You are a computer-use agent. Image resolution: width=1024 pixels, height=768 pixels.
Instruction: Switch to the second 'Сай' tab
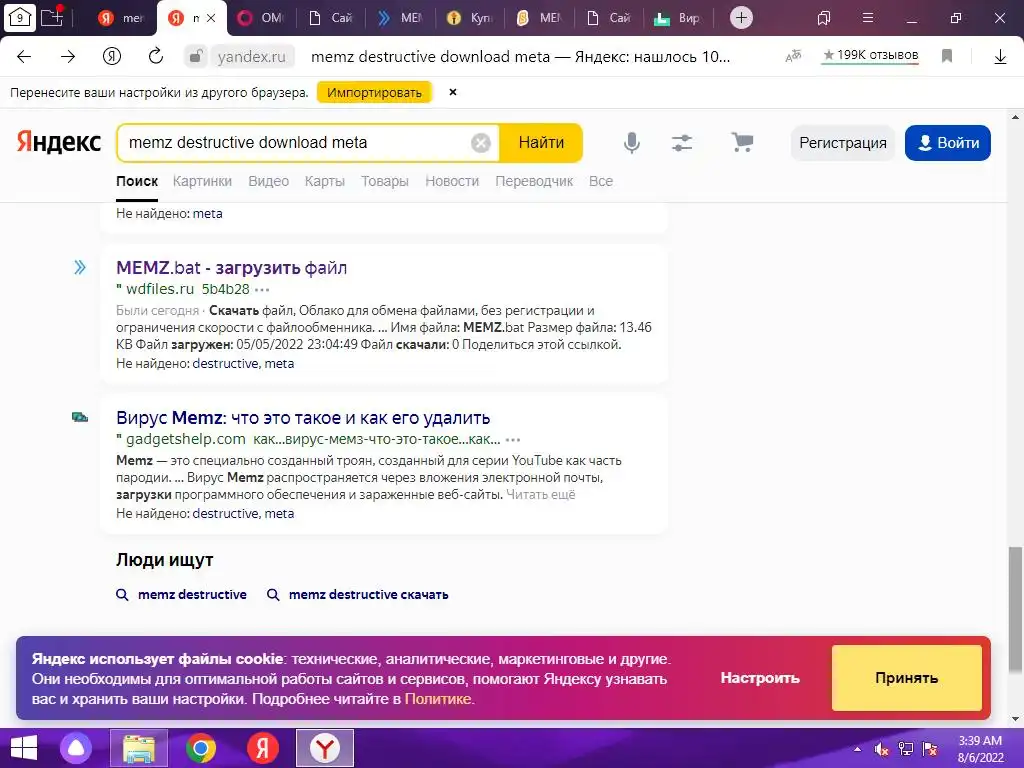coord(608,18)
